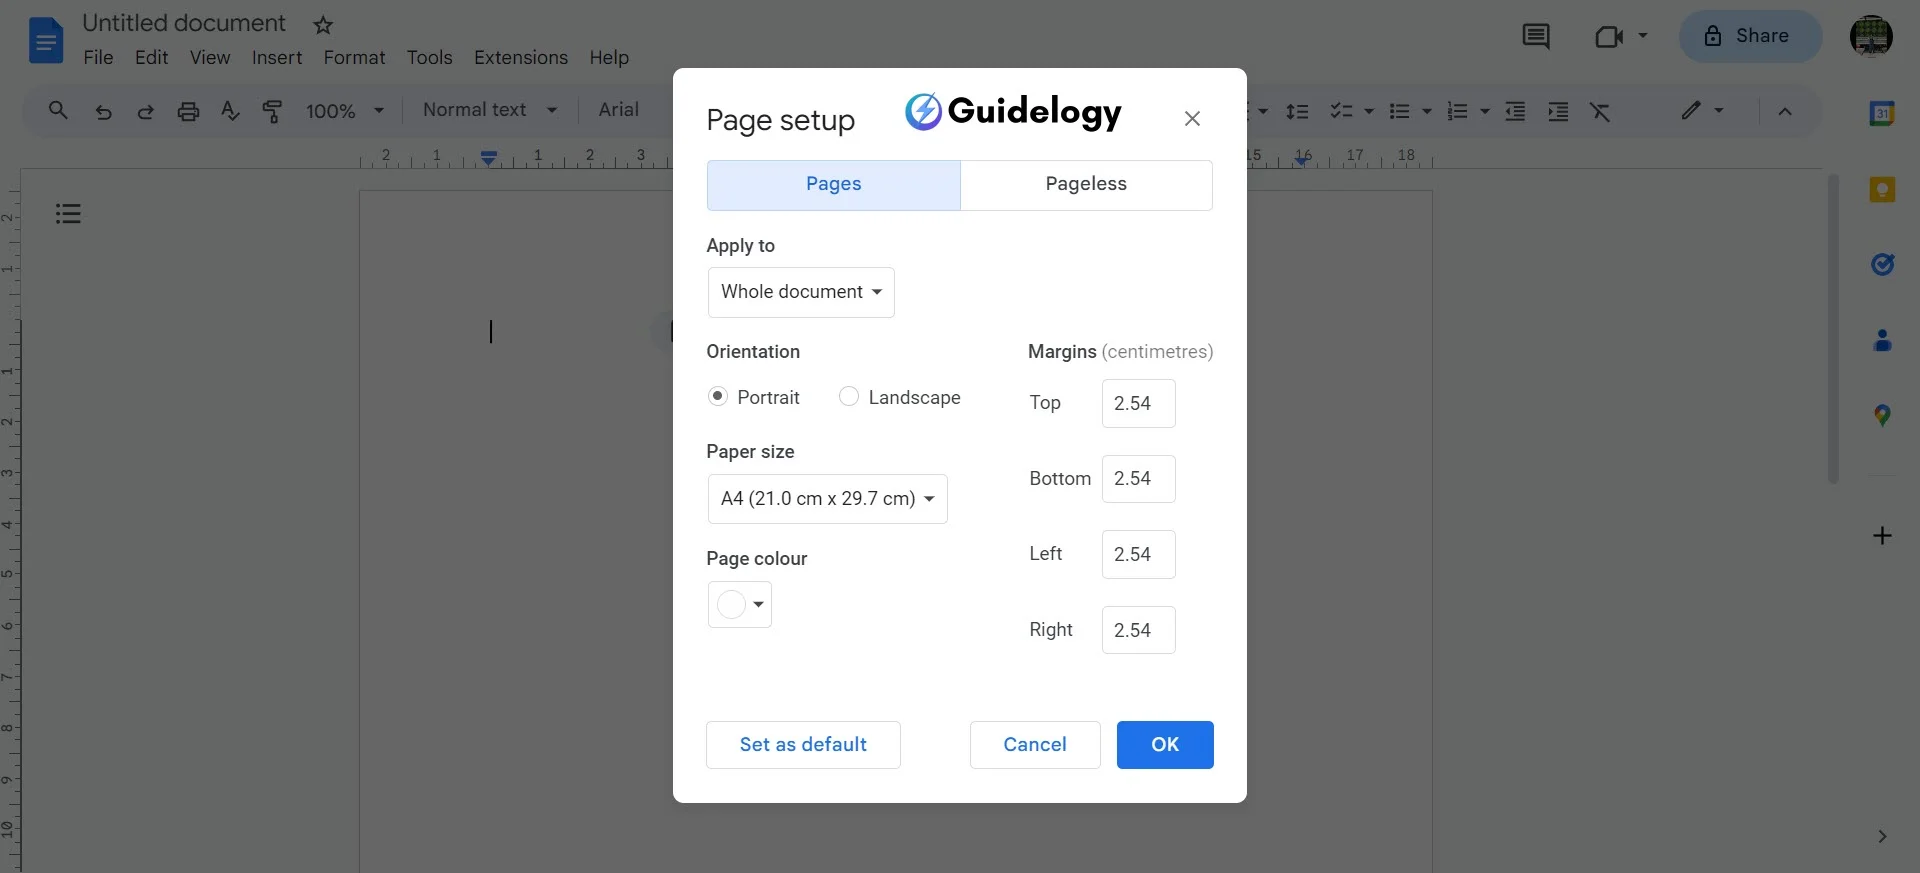Open the search menus magnifier icon
1920x873 pixels.
tap(58, 110)
